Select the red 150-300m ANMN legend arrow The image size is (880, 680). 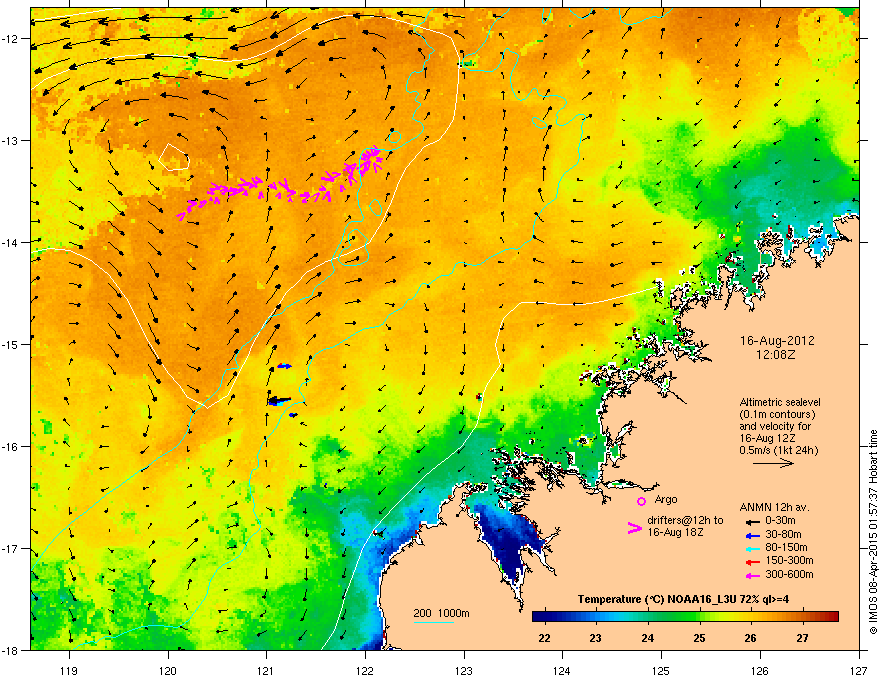[x=753, y=562]
